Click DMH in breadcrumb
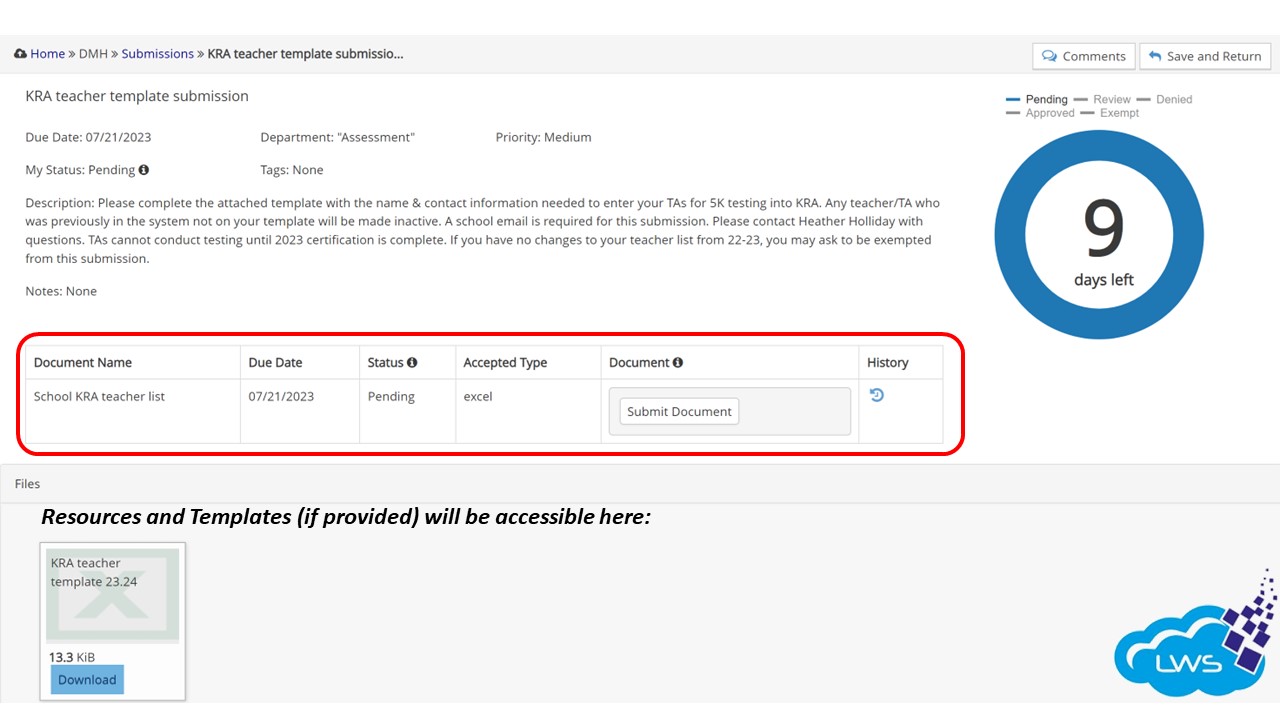This screenshot has width=1280, height=720. click(x=94, y=54)
